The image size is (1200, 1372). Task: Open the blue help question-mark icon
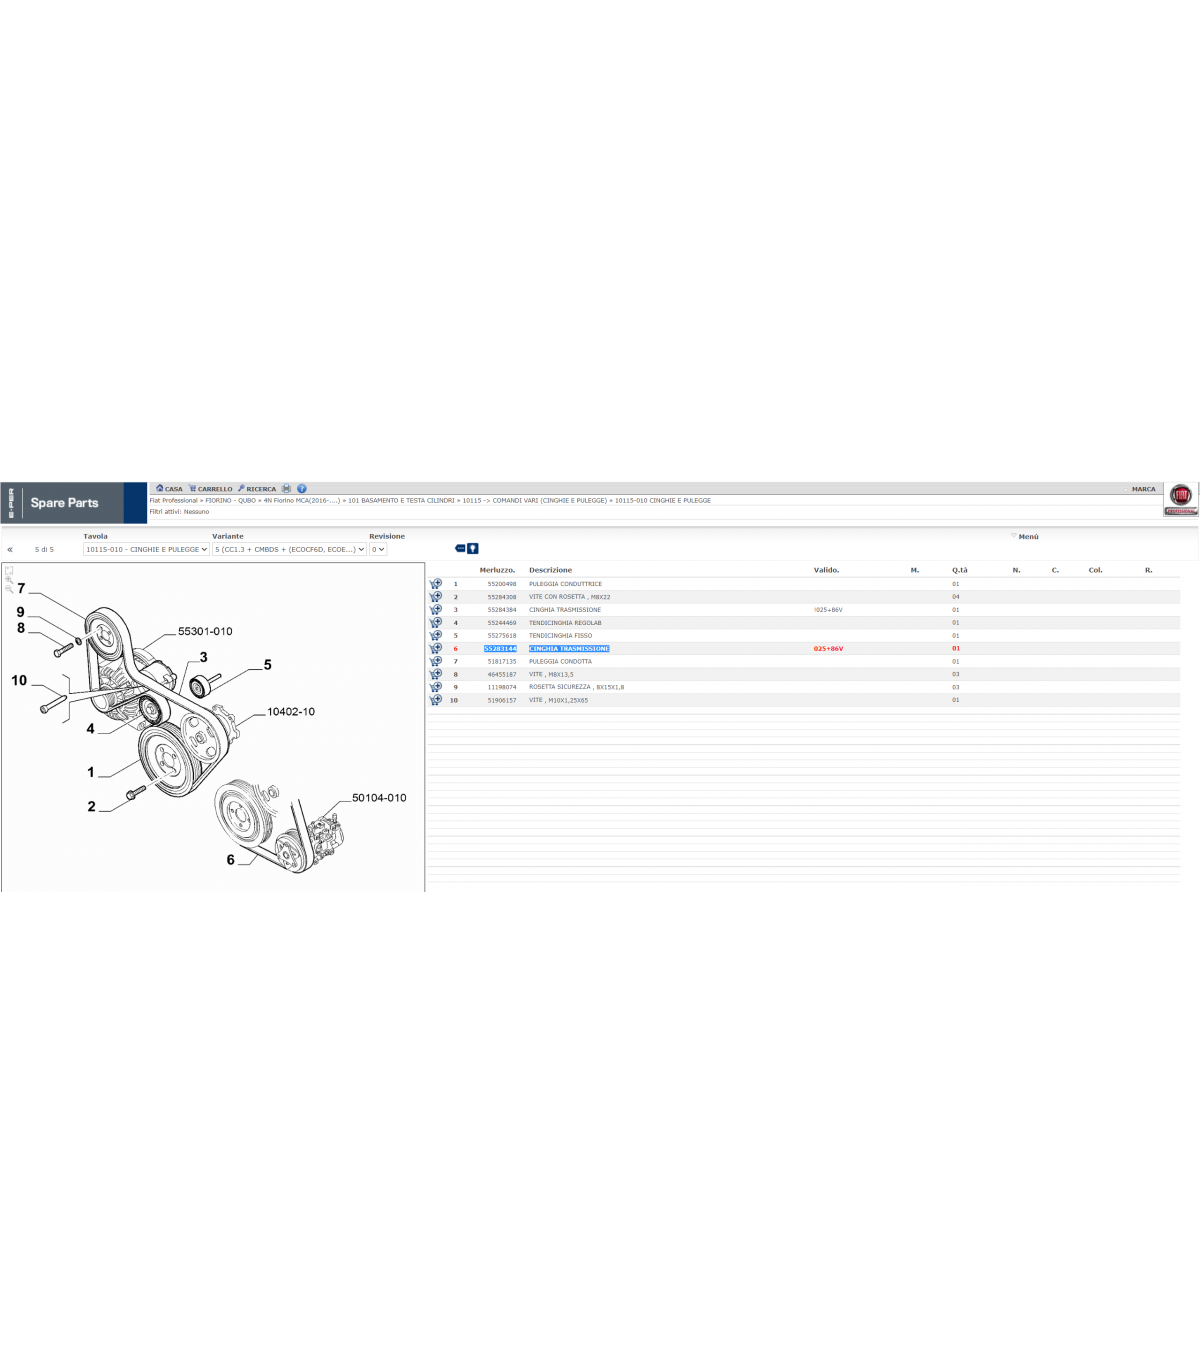(x=302, y=489)
